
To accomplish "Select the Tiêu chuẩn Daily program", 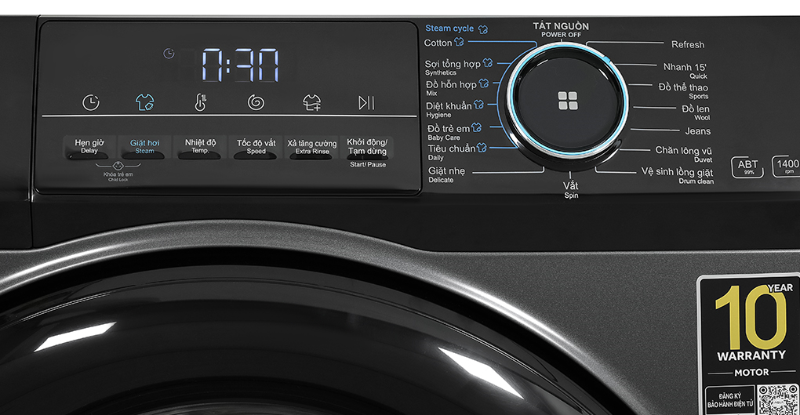I will pos(452,152).
